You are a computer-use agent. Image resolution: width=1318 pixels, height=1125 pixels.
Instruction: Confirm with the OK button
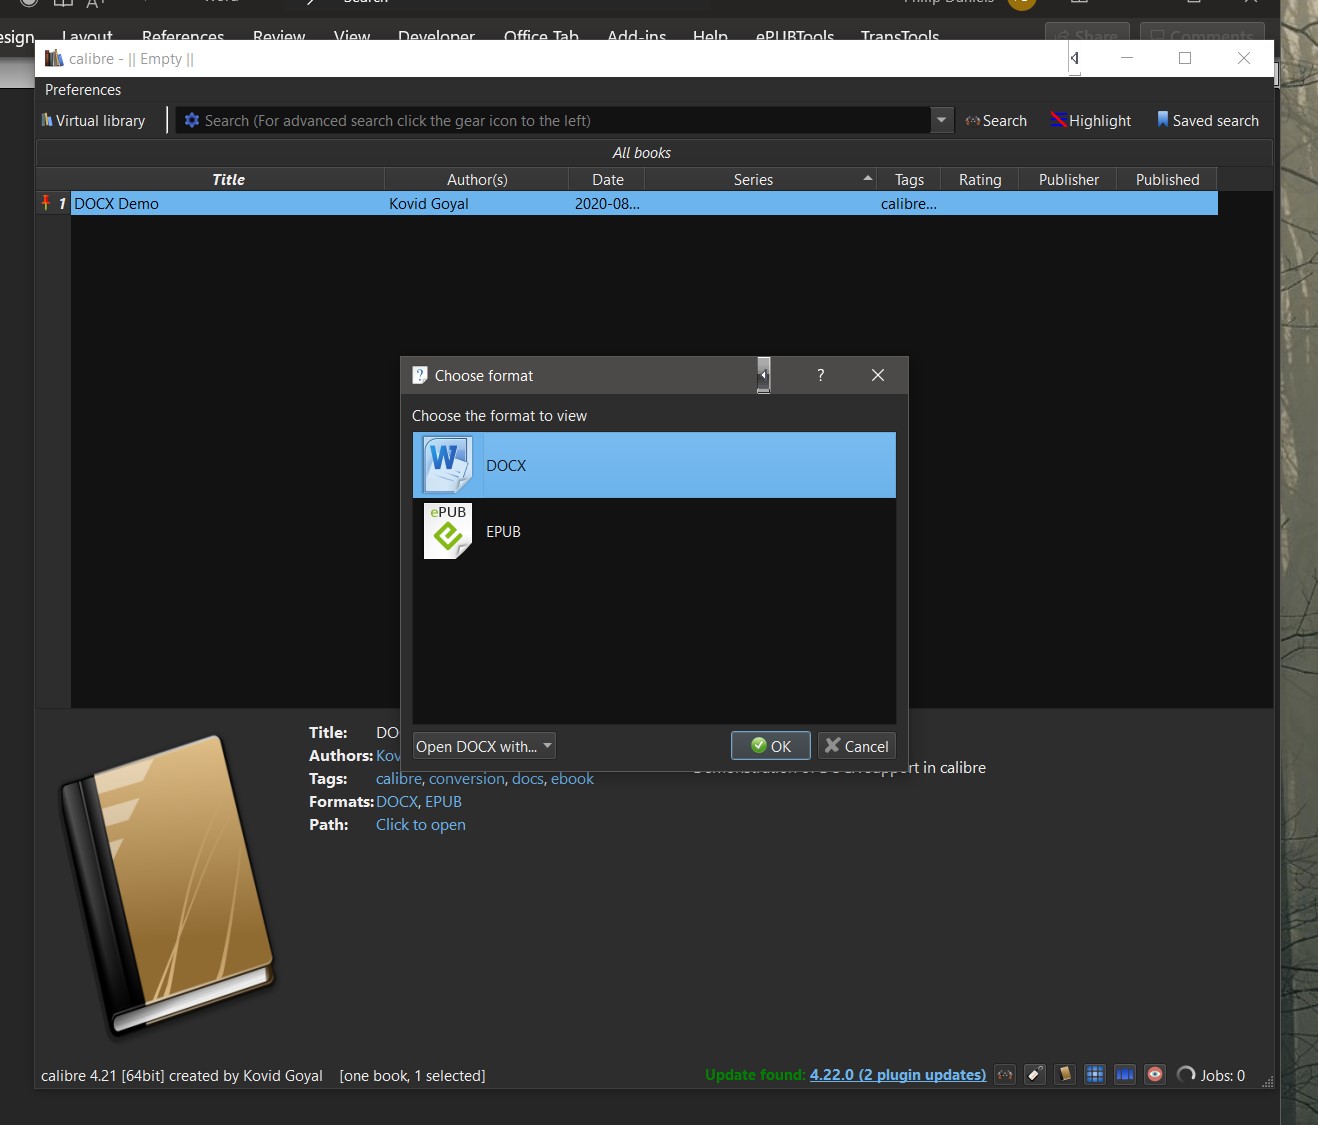pos(771,746)
